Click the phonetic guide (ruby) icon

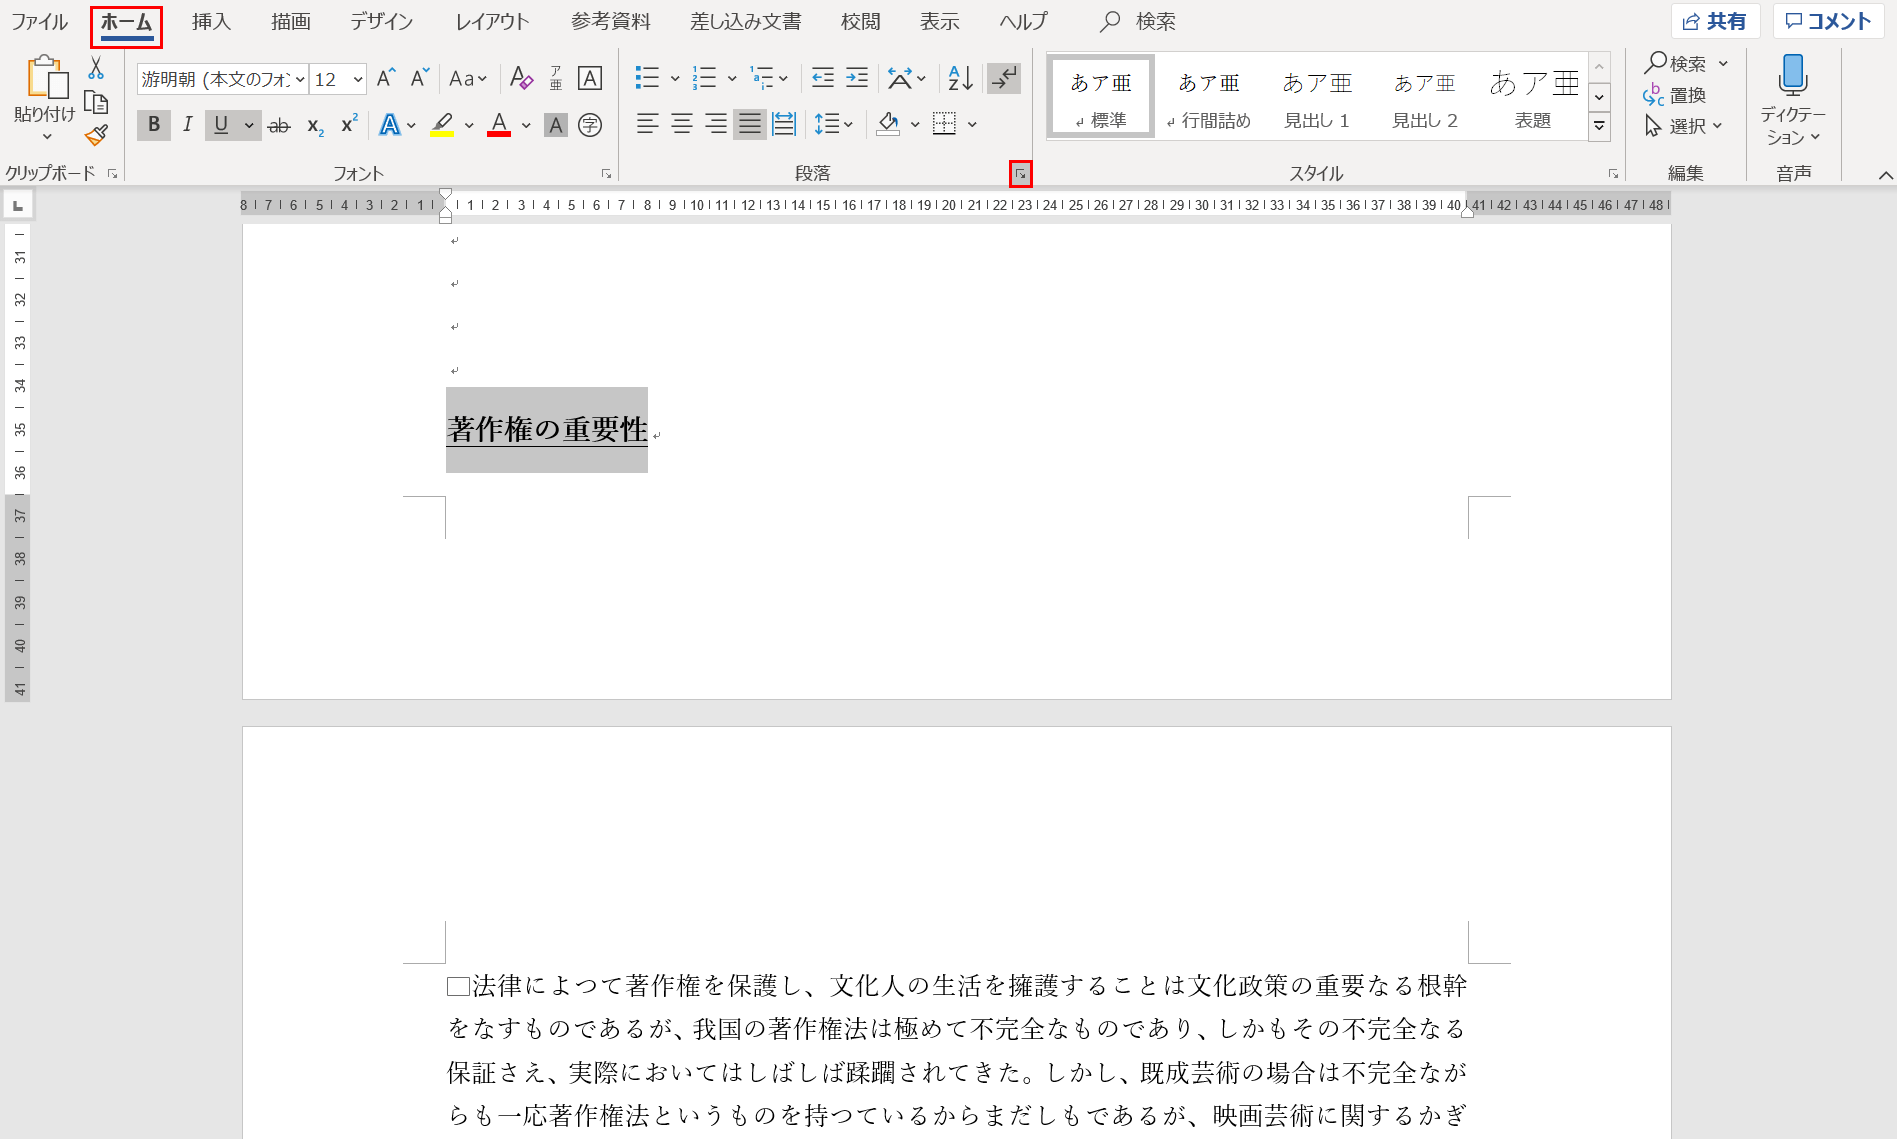pos(556,78)
